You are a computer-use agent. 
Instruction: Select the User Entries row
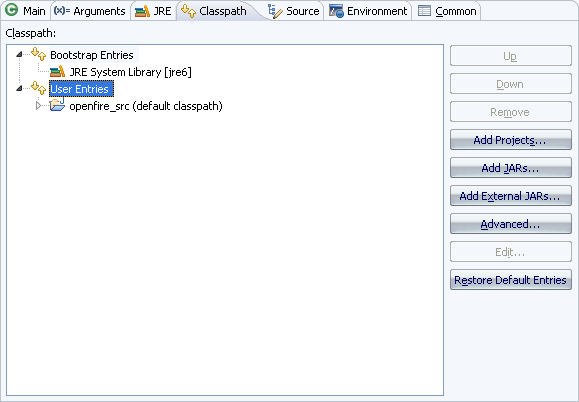tap(81, 89)
